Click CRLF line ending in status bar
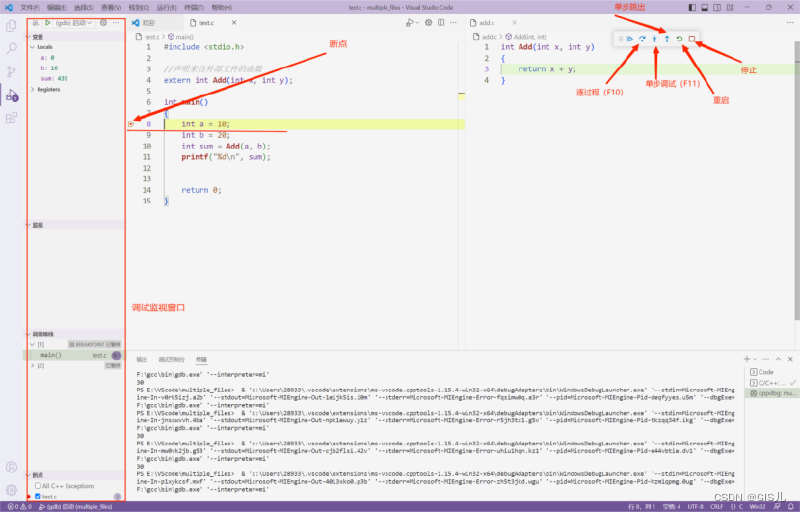The width and height of the screenshot is (800, 512). point(717,506)
